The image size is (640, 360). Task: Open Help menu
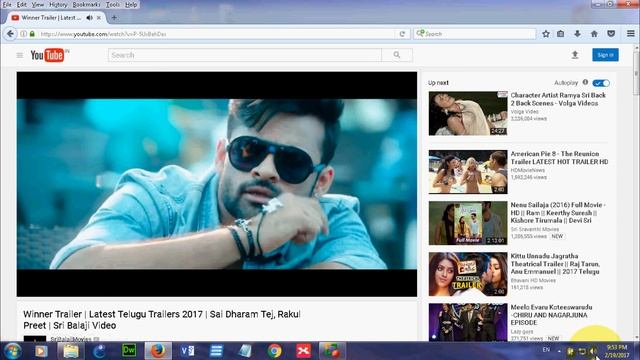click(131, 4)
